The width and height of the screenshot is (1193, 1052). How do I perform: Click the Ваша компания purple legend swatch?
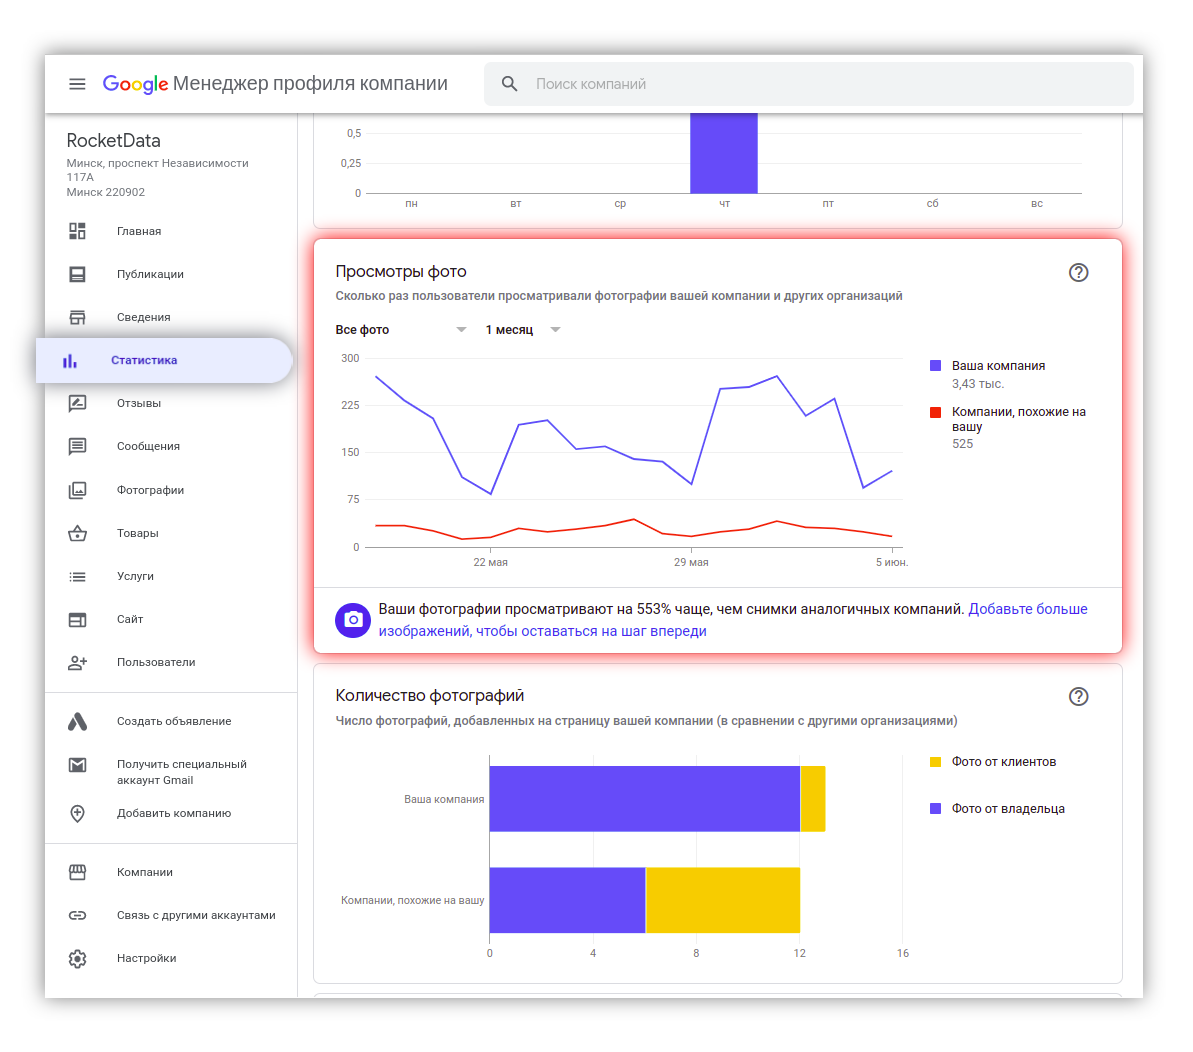tap(935, 366)
